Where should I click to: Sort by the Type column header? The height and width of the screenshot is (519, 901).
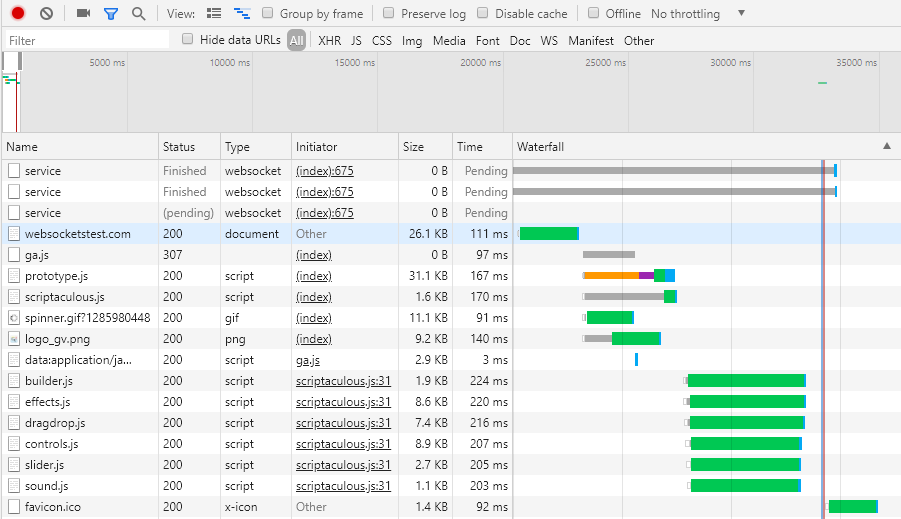pyautogui.click(x=256, y=147)
